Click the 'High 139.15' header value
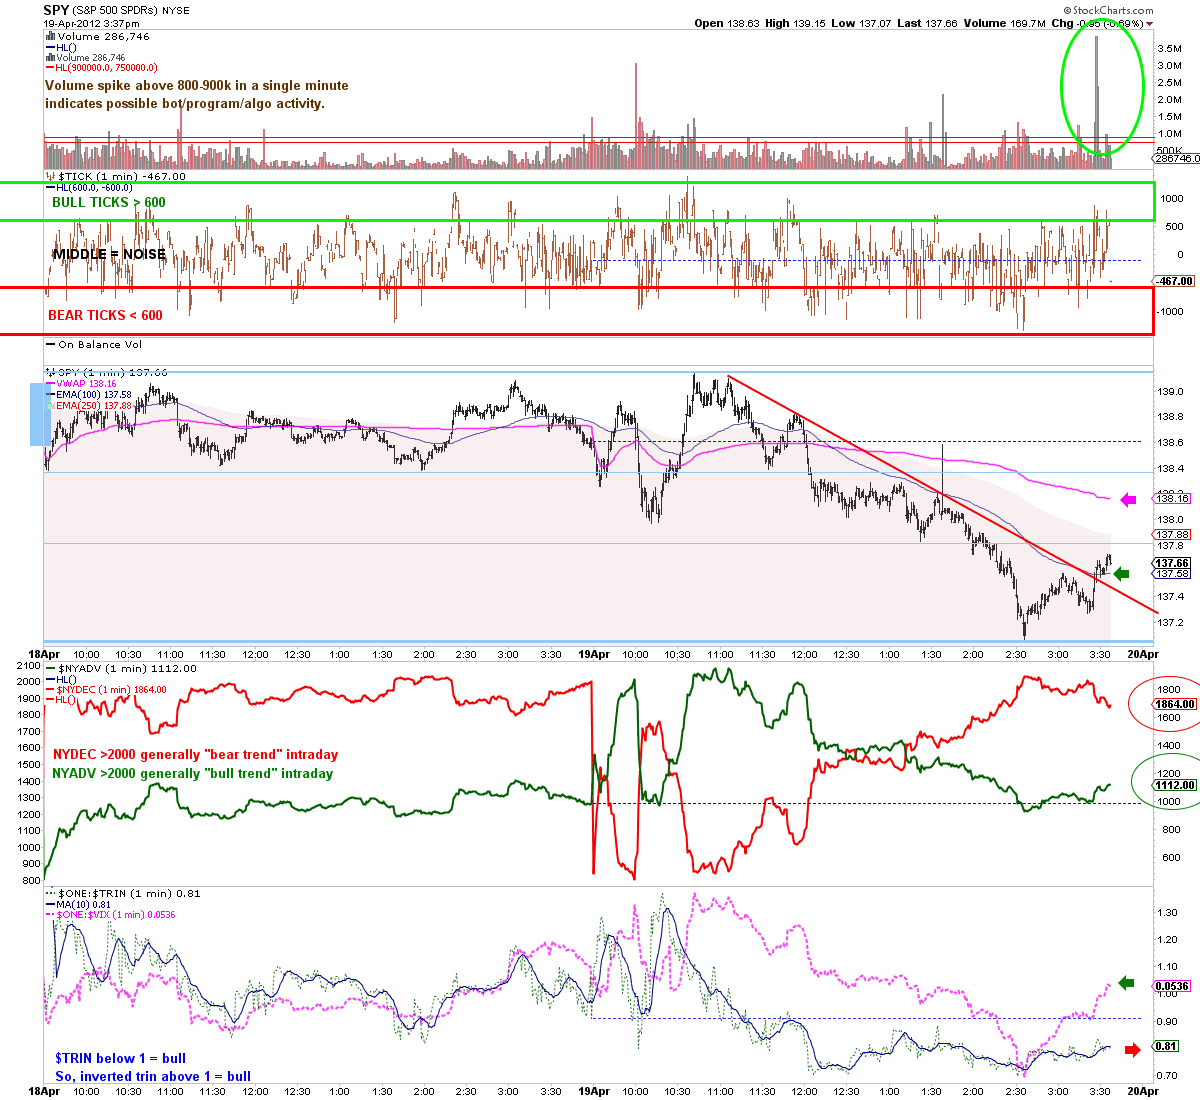This screenshot has width=1200, height=1100. [797, 23]
